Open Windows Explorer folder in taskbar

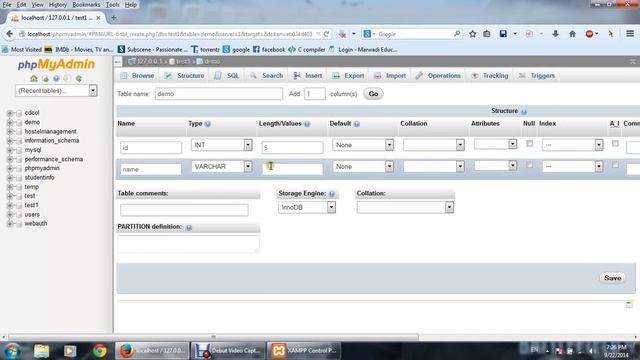coord(41,351)
